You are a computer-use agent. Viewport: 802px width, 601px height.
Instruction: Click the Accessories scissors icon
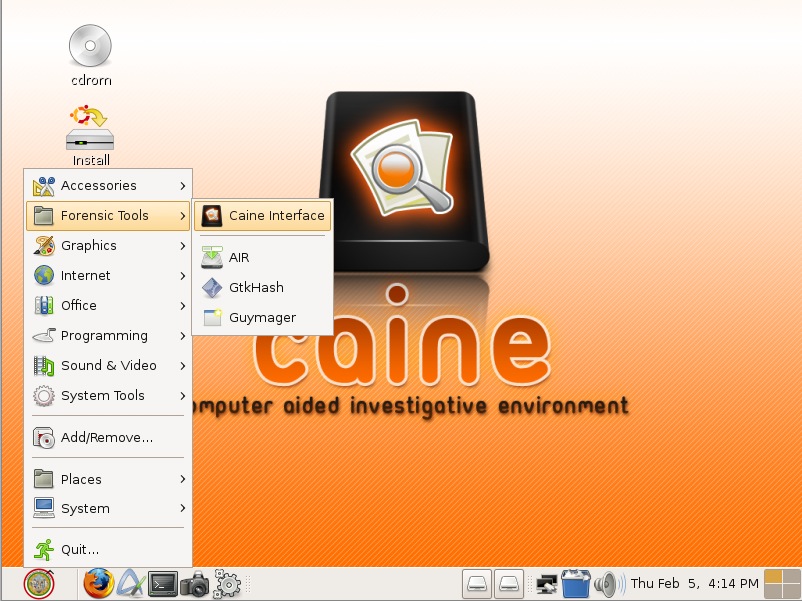tap(44, 186)
